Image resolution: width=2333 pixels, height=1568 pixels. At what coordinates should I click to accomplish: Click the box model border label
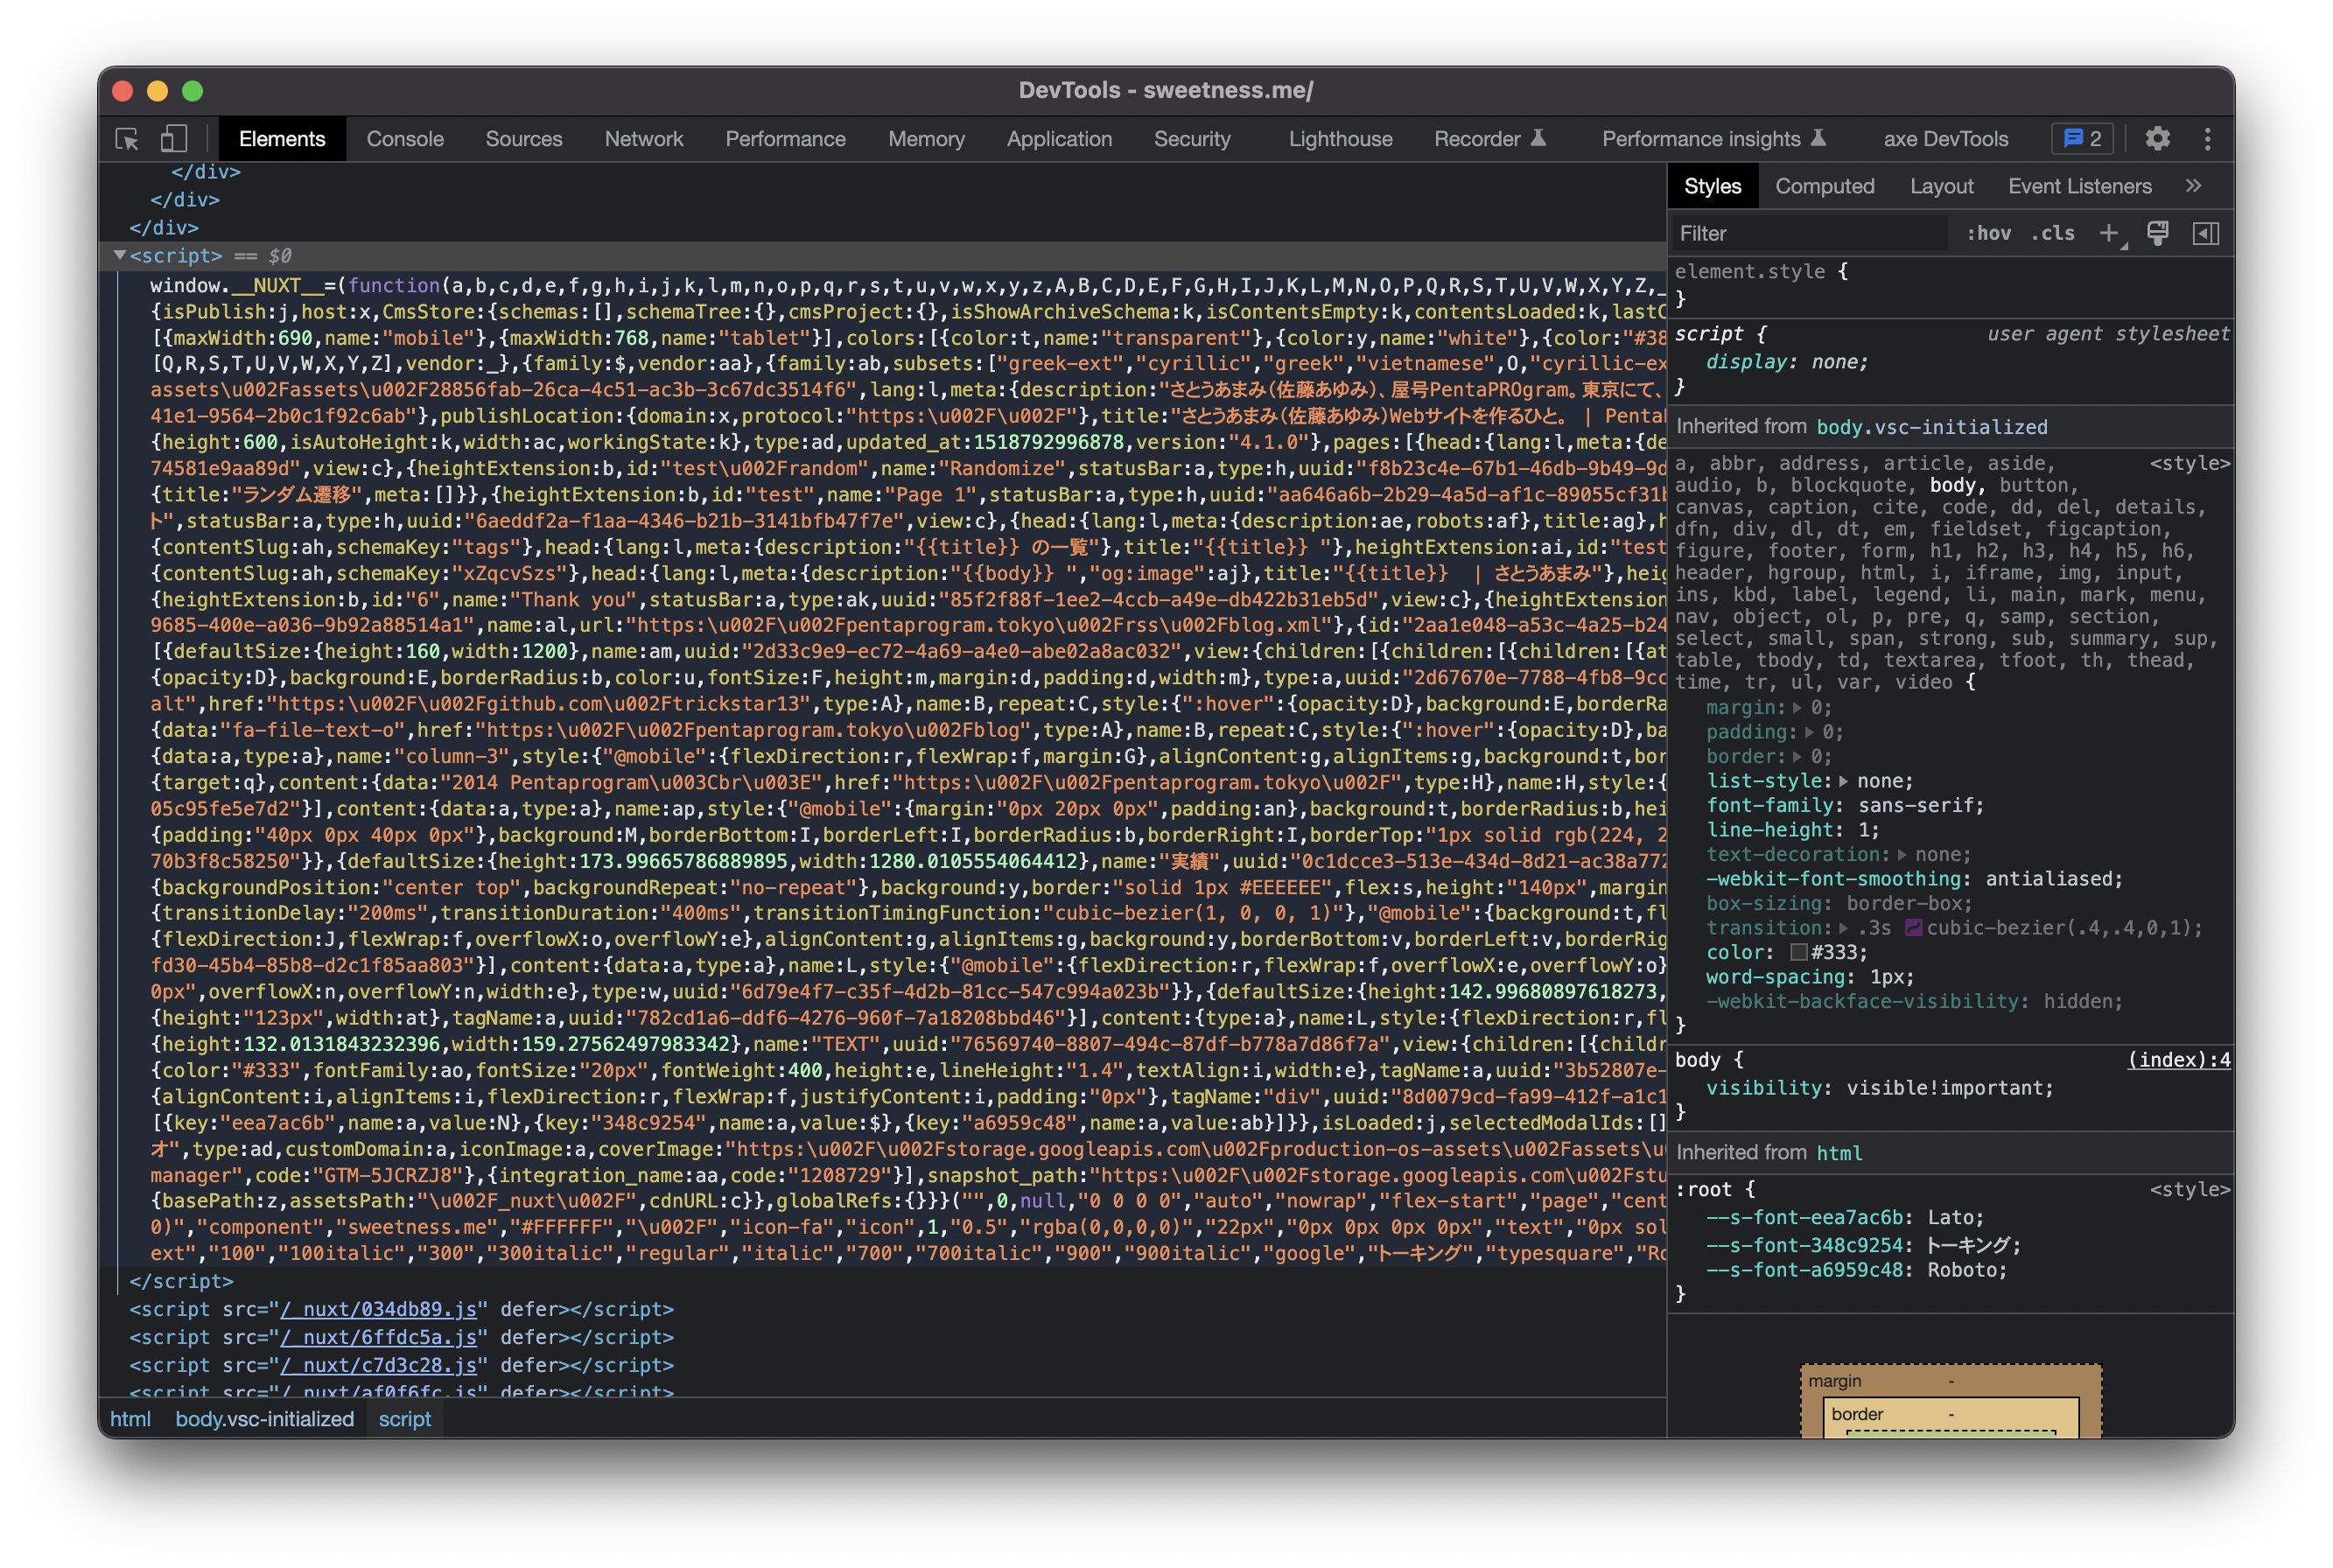pos(1857,1414)
